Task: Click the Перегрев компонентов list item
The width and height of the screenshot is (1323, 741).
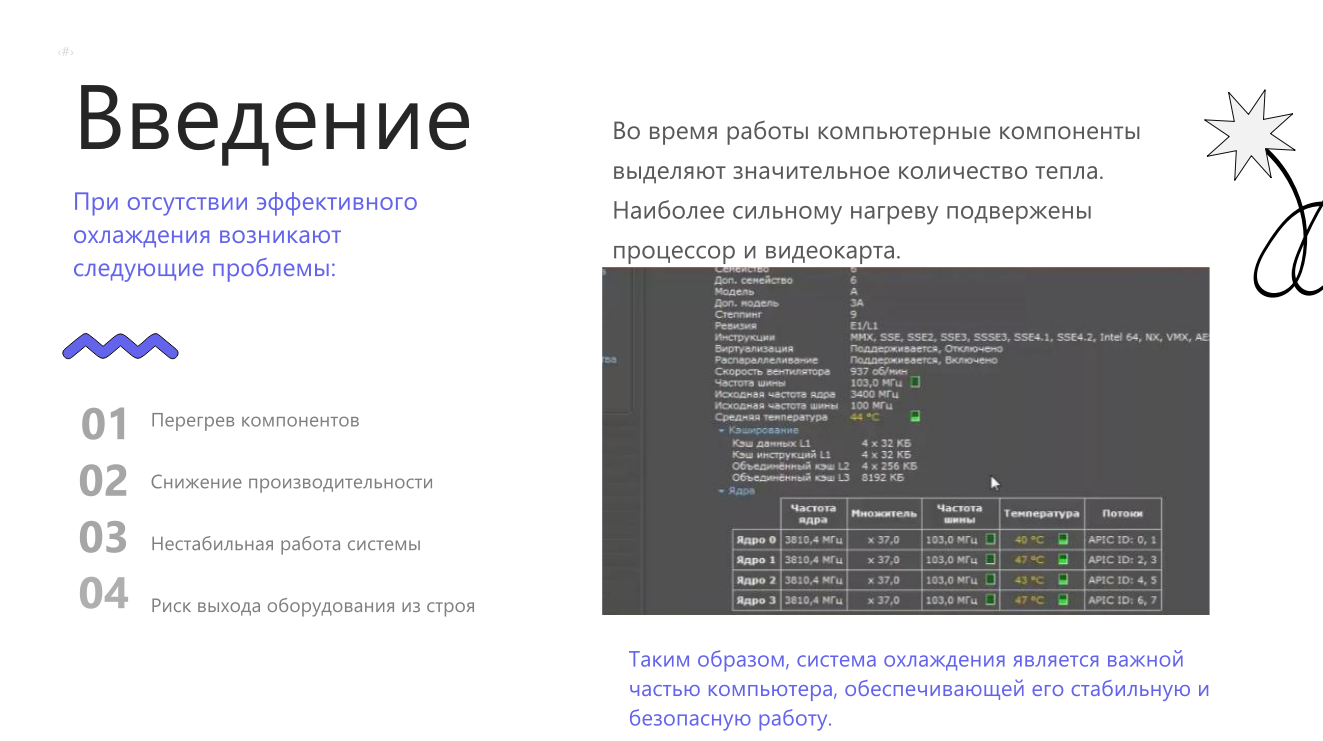Action: 255,420
